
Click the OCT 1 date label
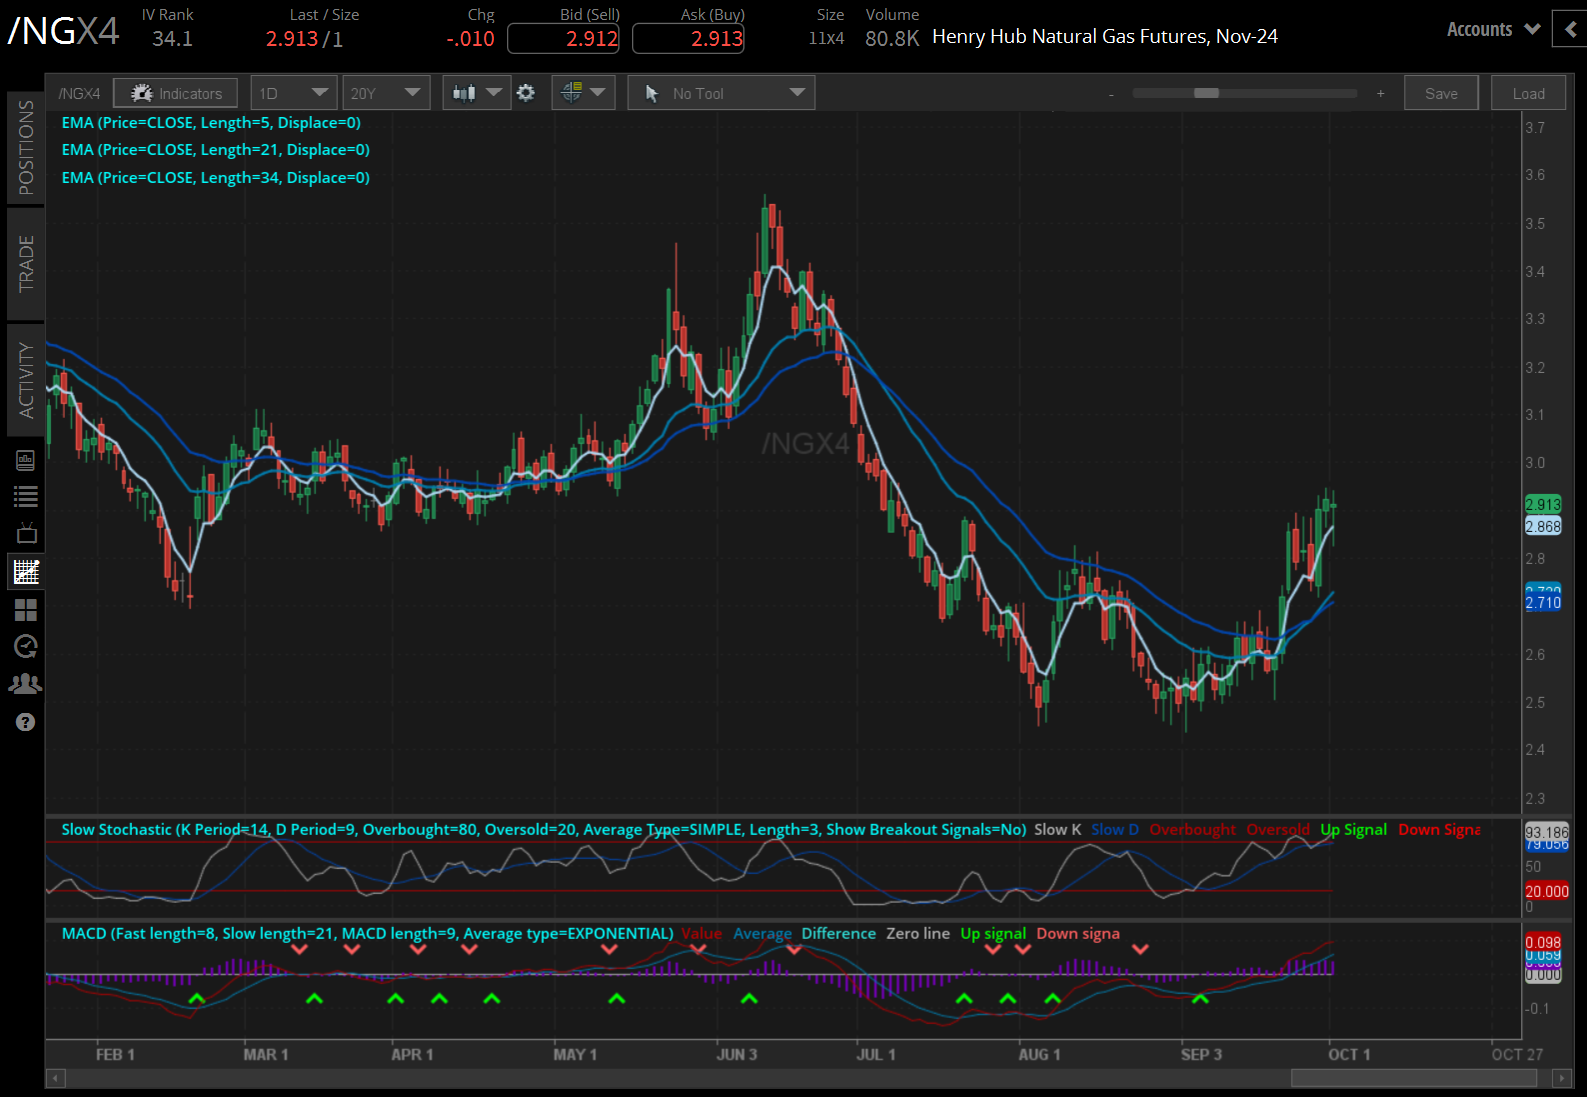pos(1349,1054)
